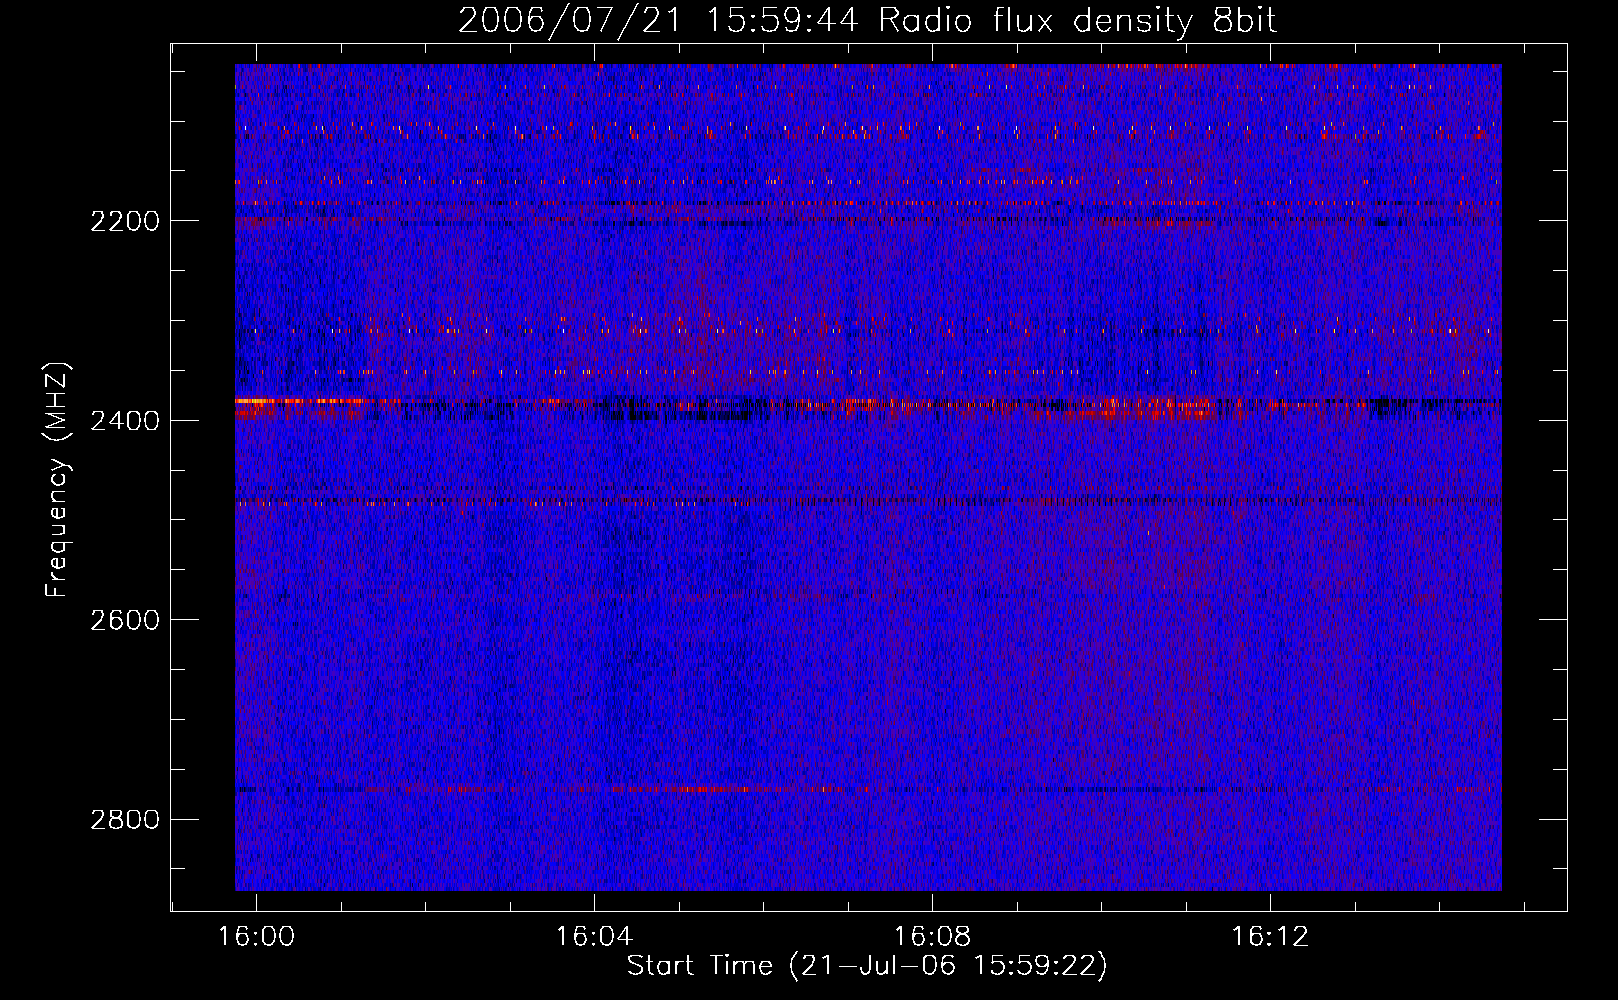Click the 2800 frequency tick label
Image resolution: width=1618 pixels, height=1000 pixels.
click(125, 820)
